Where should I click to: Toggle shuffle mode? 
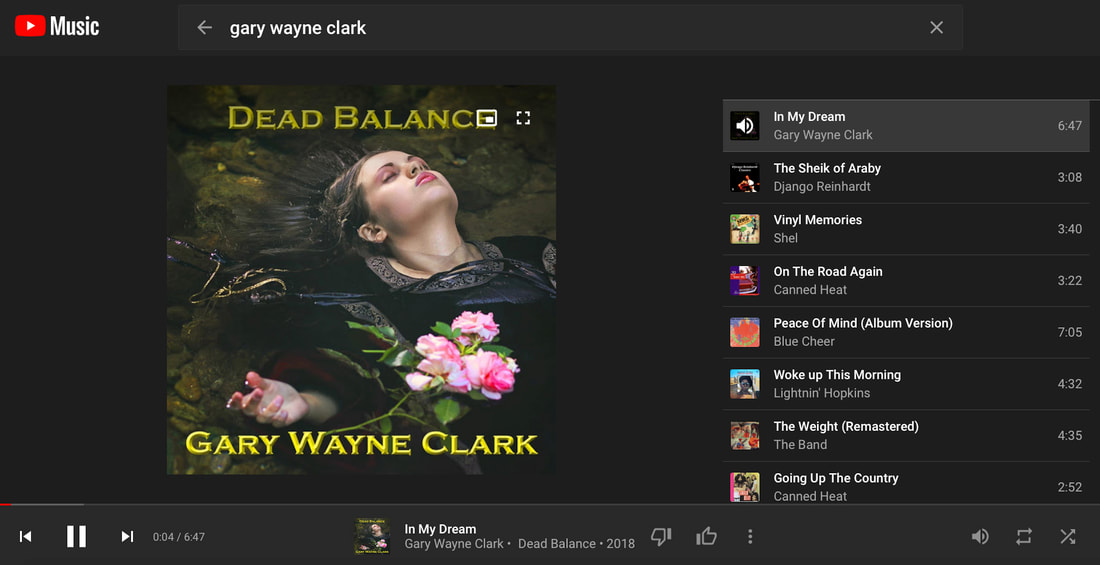(x=1068, y=536)
